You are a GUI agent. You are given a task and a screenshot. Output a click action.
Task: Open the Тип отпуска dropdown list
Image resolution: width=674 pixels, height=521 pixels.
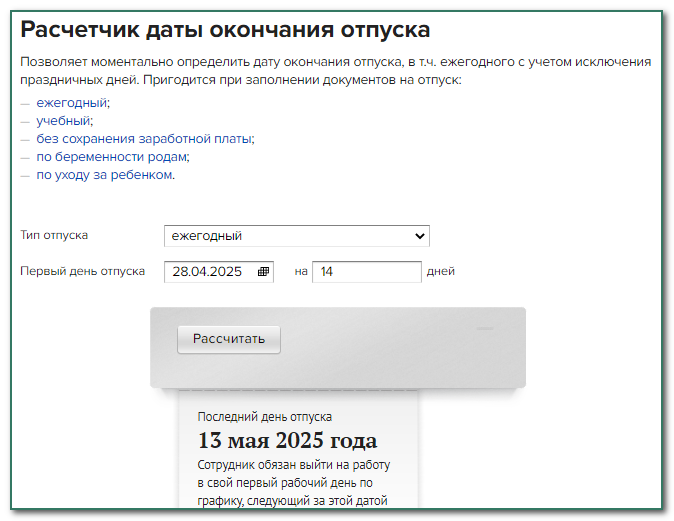[x=296, y=236]
